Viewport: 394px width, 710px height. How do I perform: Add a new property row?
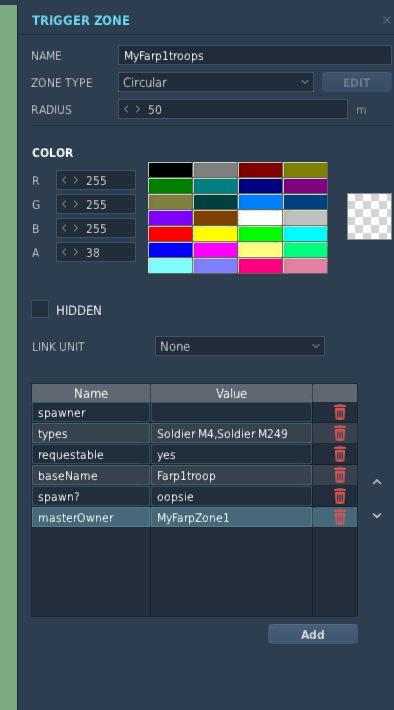point(312,634)
